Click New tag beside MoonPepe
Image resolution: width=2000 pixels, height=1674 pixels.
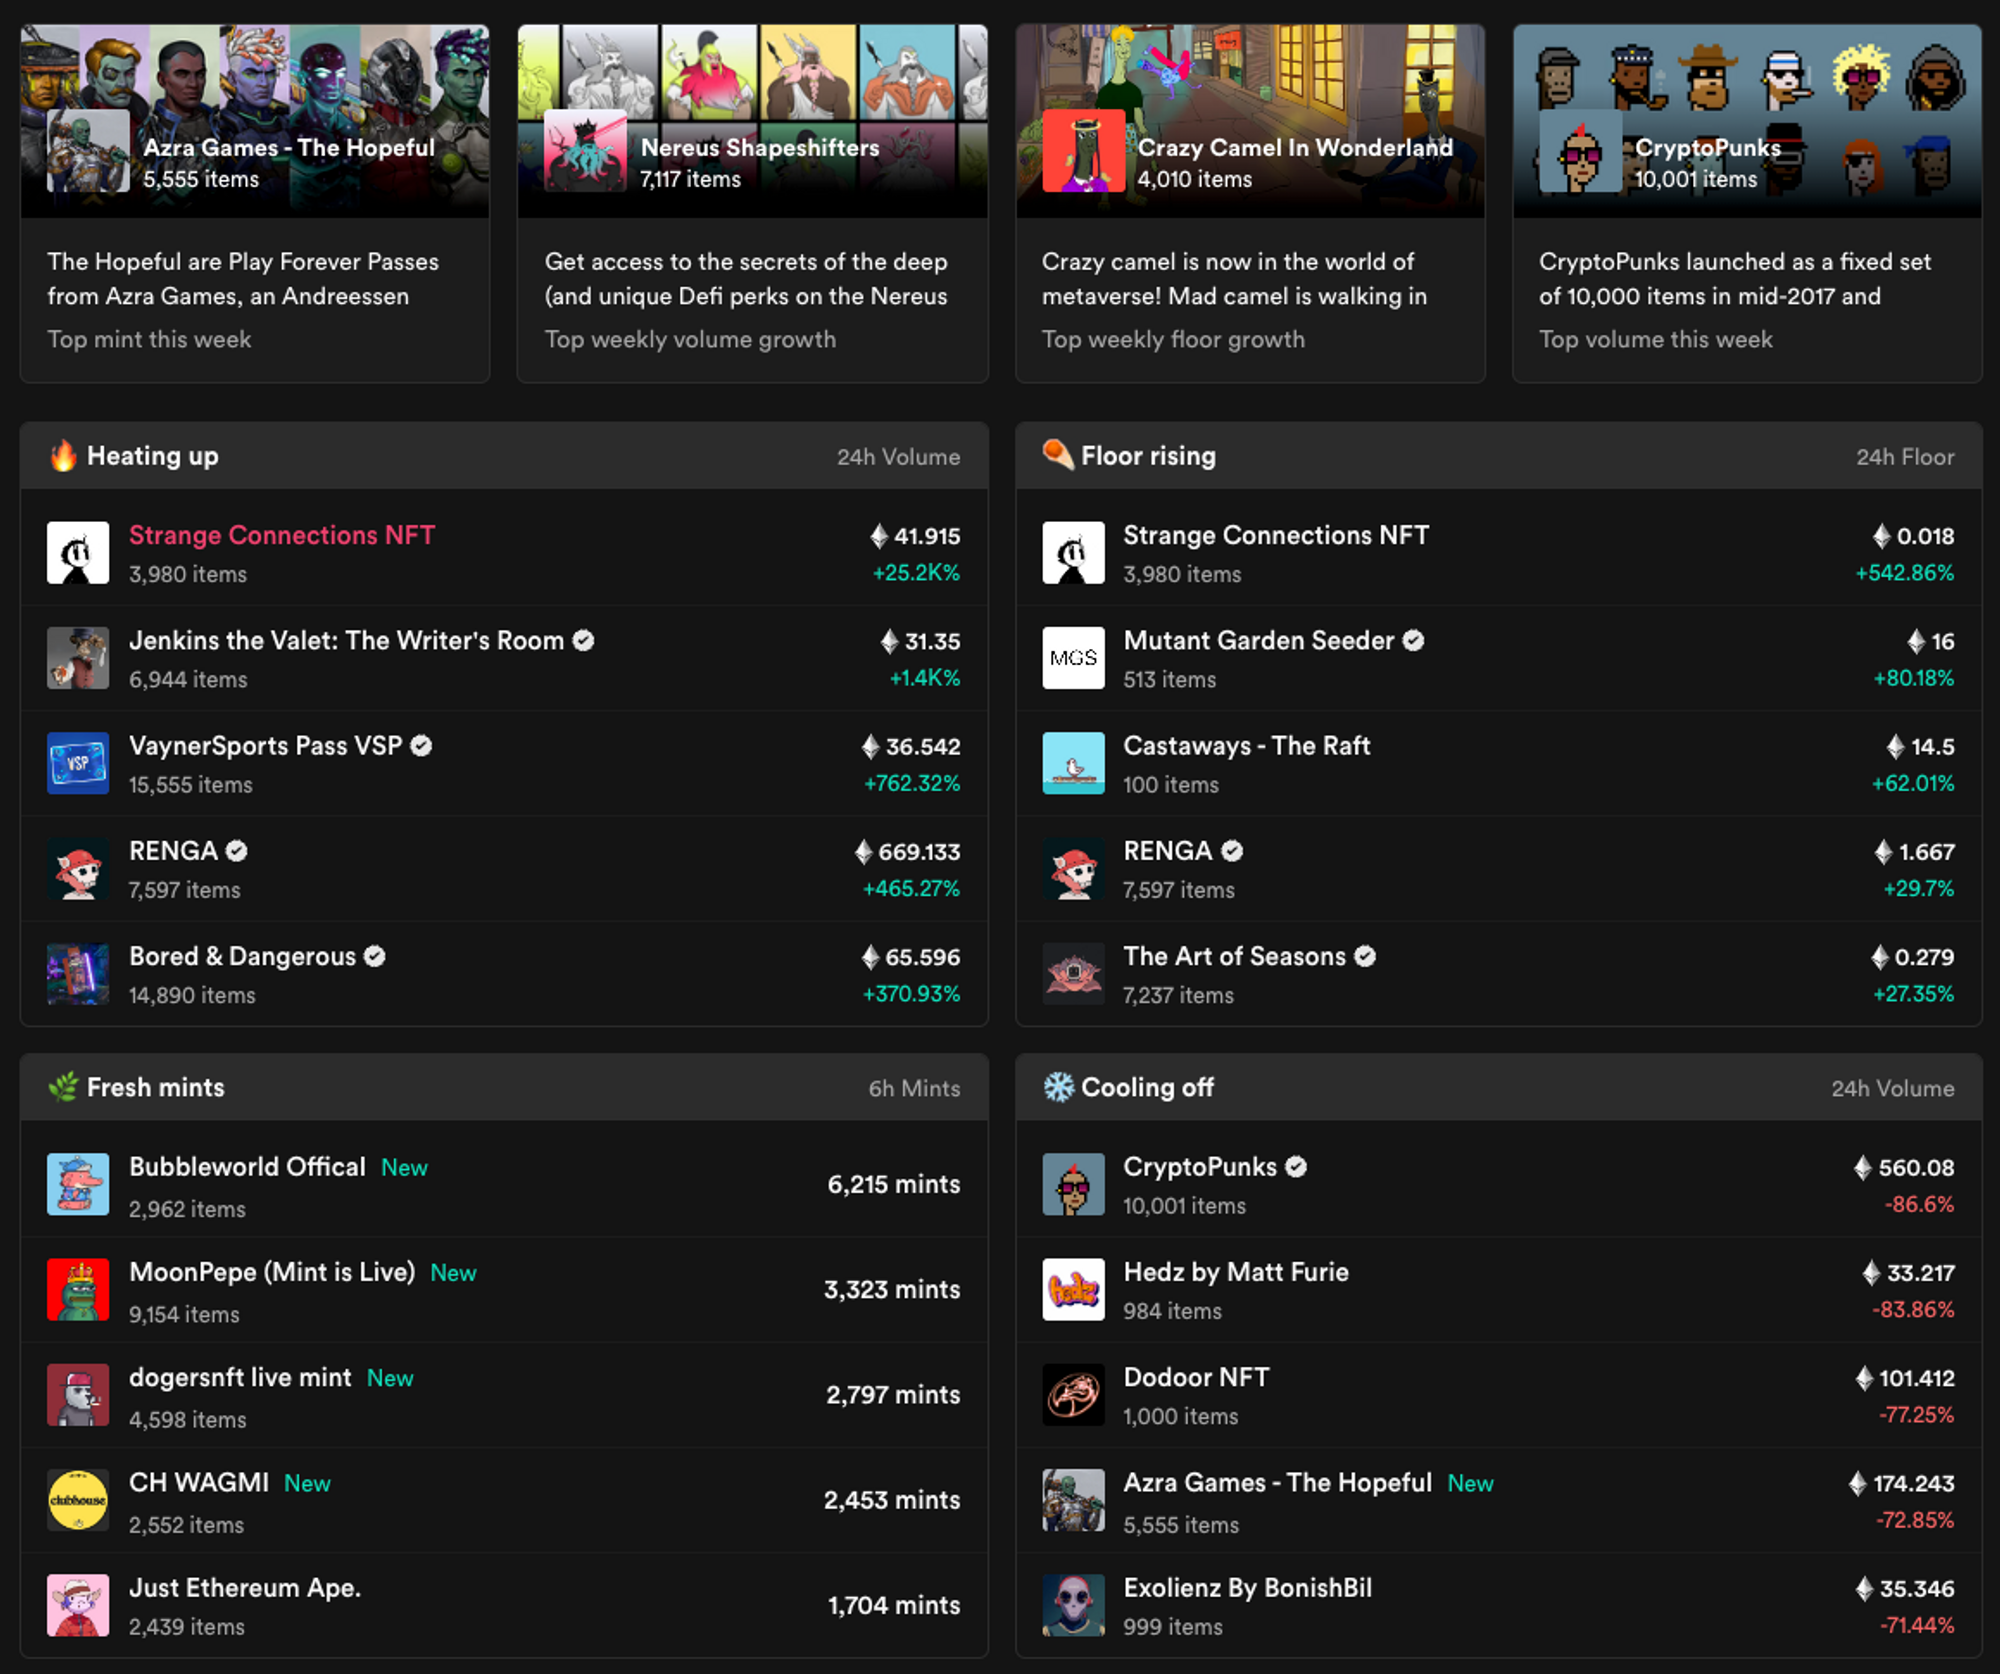(453, 1273)
